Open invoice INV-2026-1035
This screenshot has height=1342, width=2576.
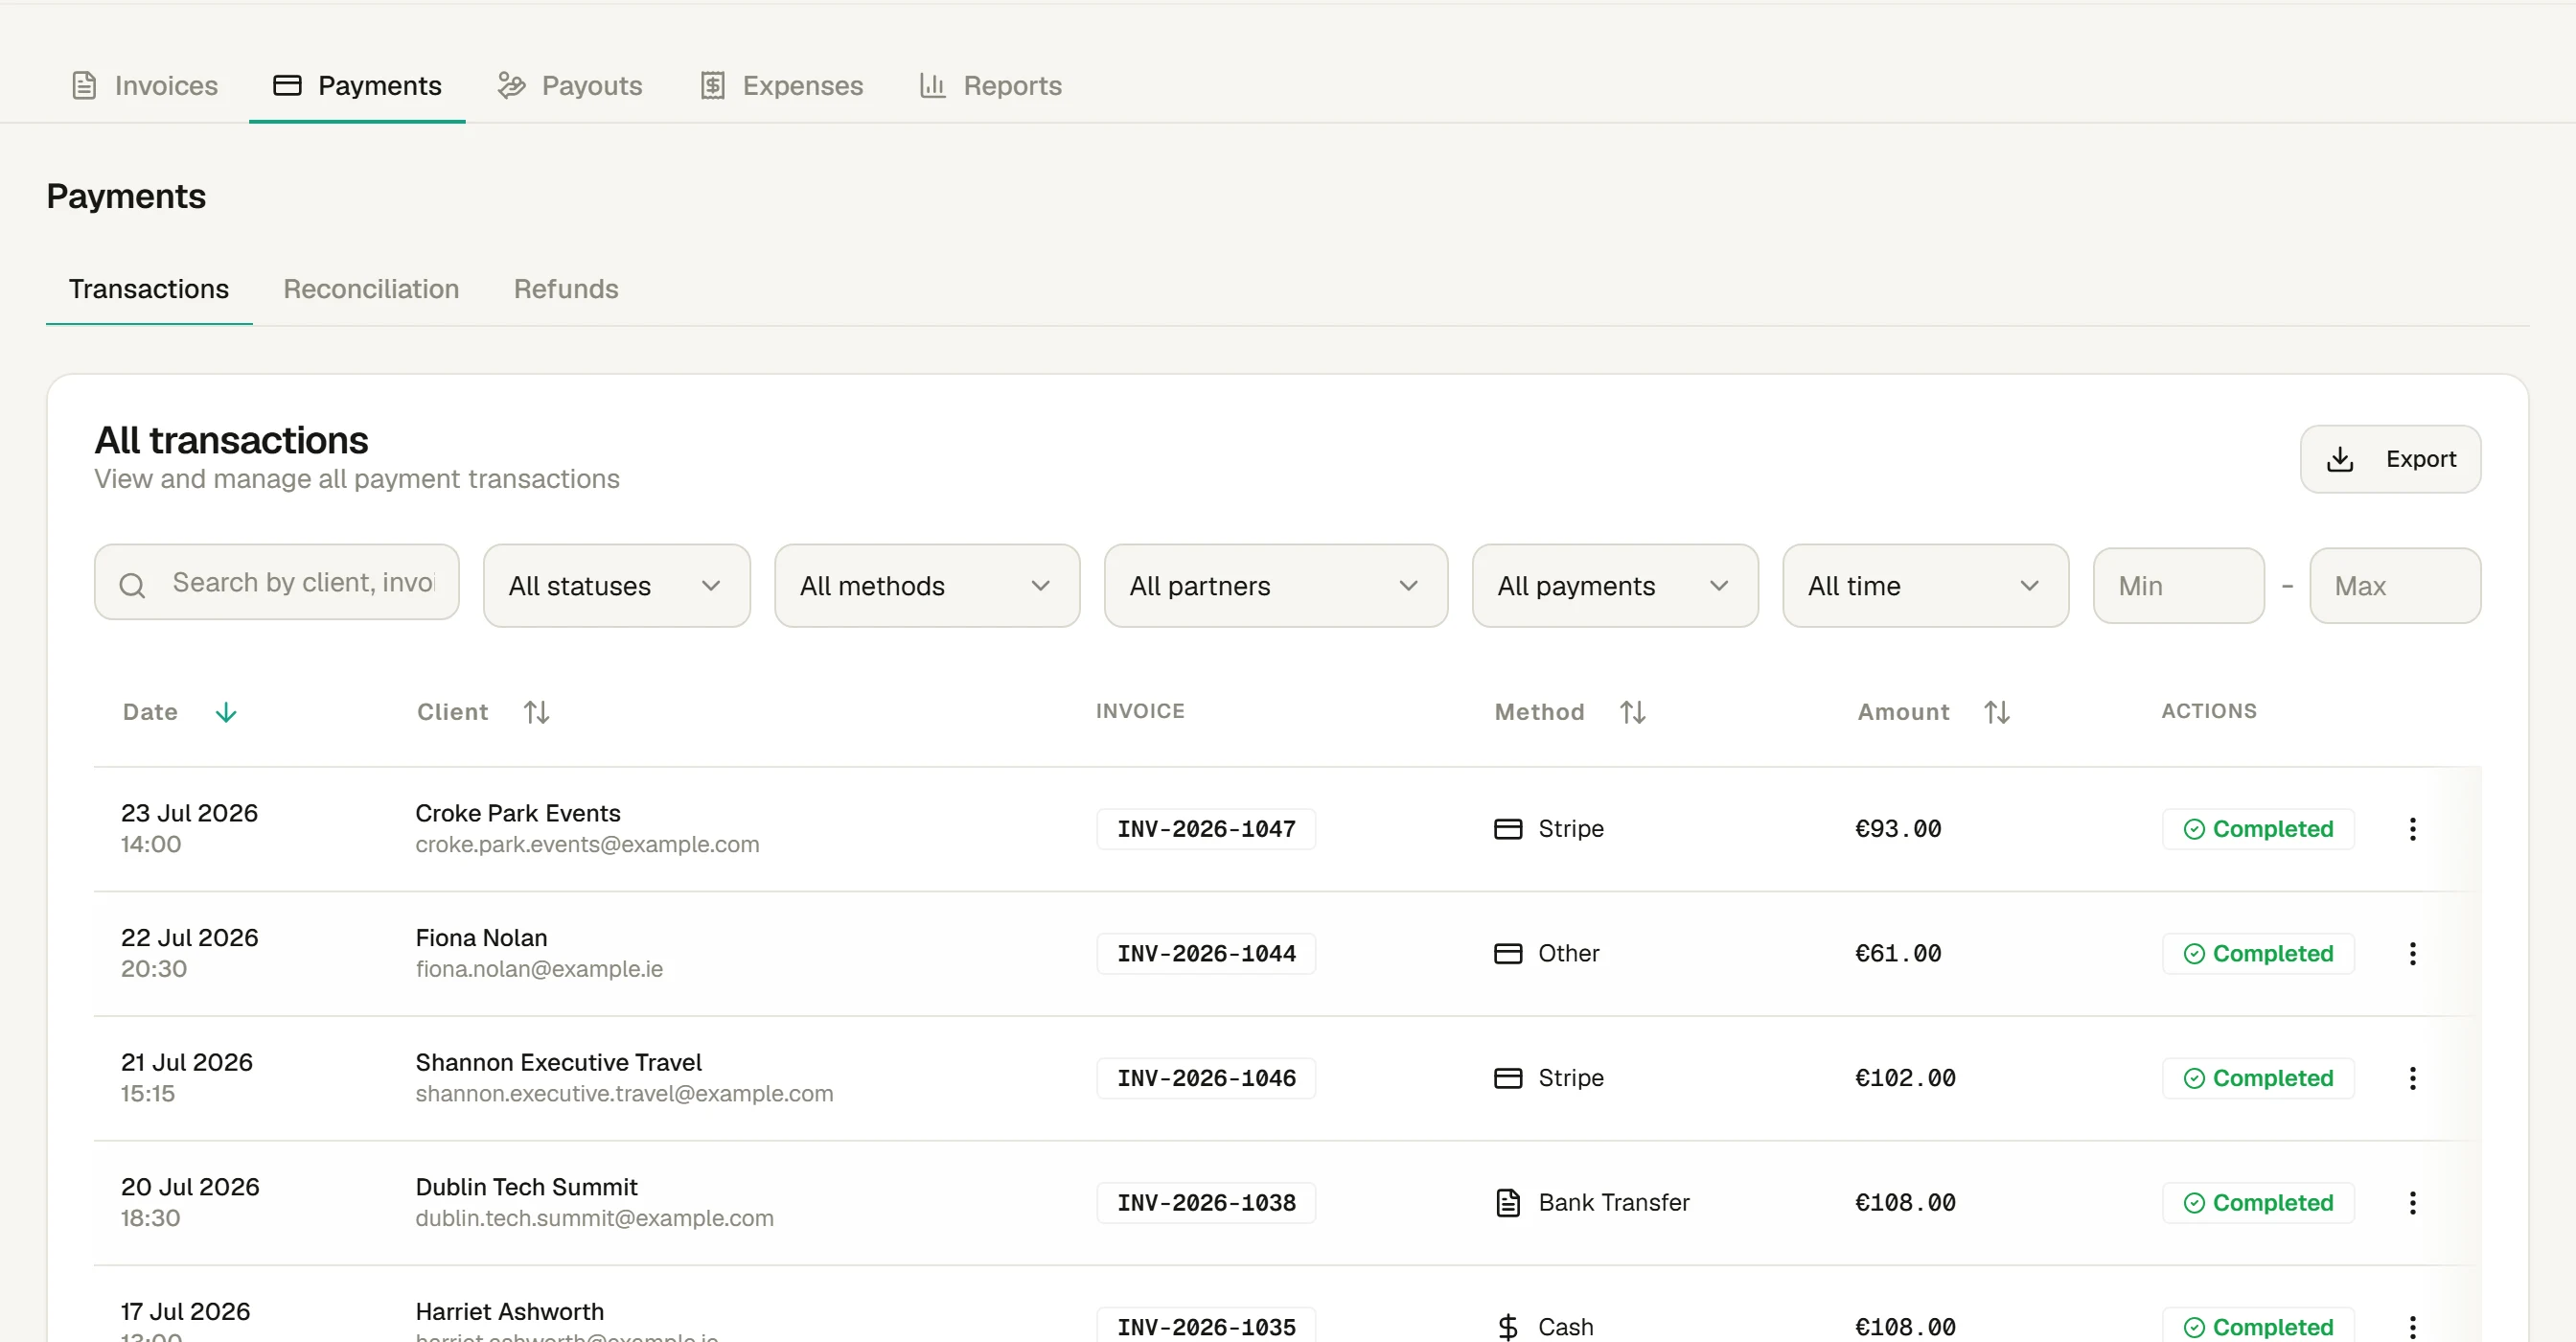1206,1326
